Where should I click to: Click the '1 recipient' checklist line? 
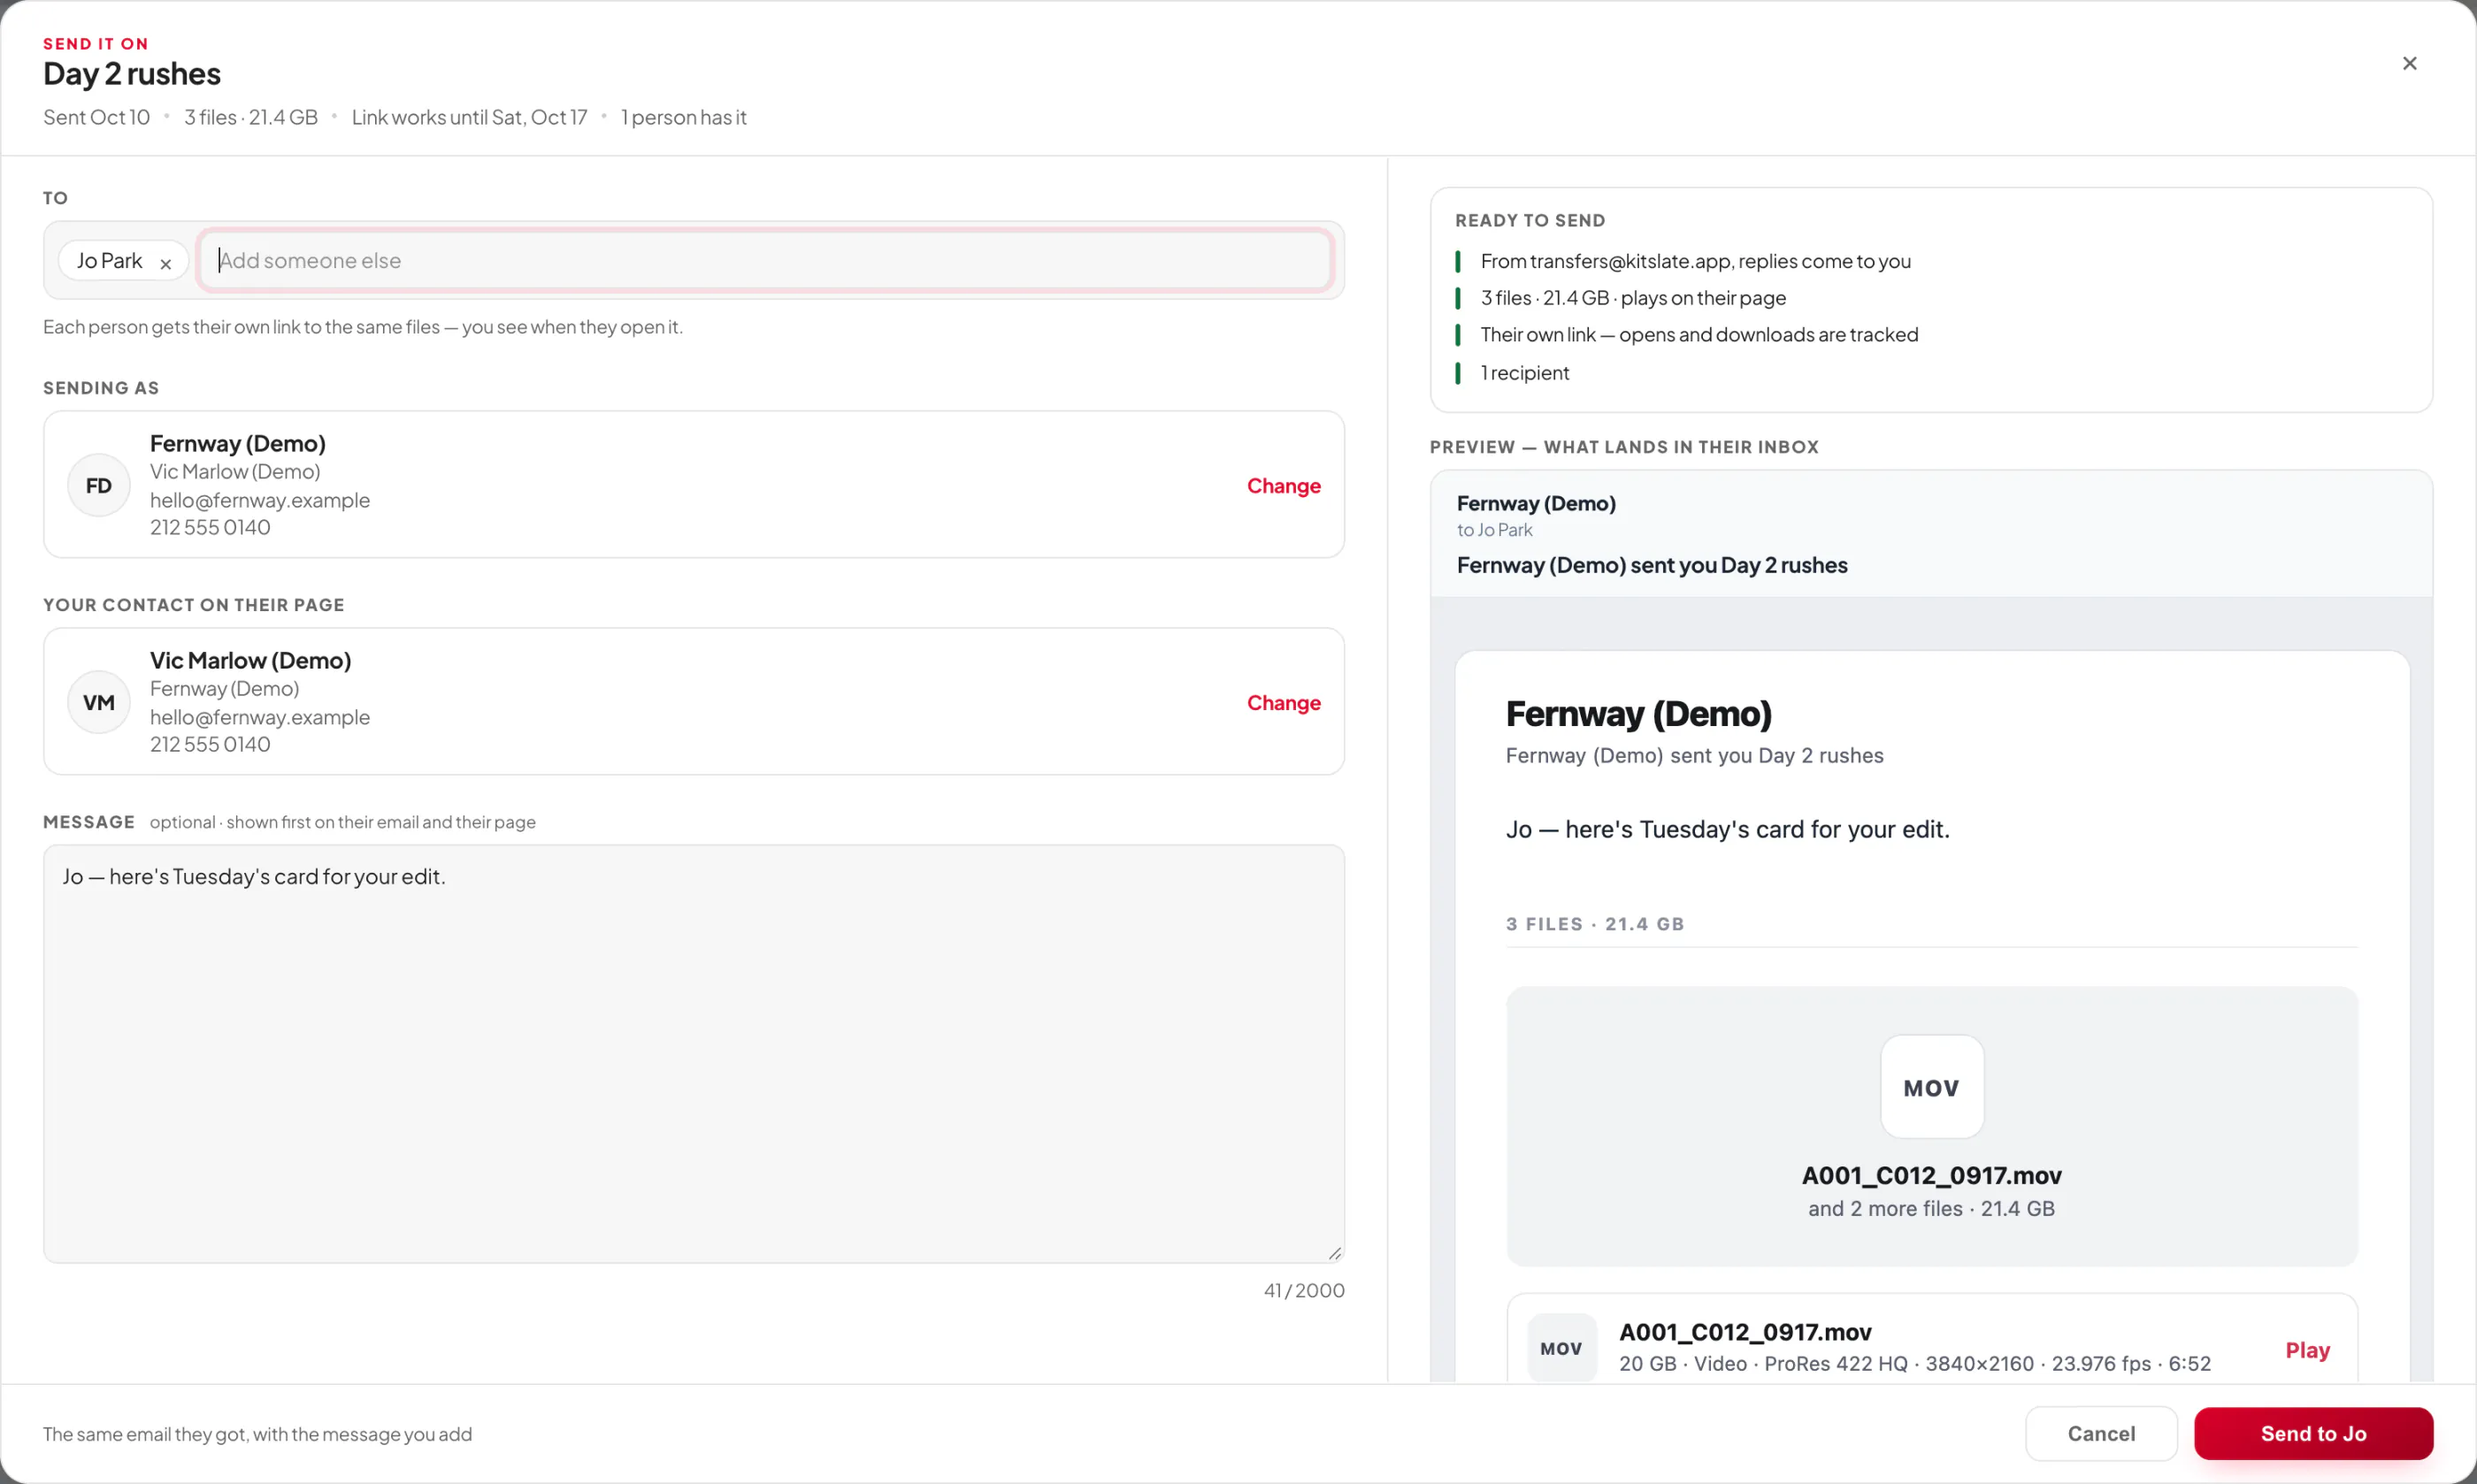coord(1524,372)
